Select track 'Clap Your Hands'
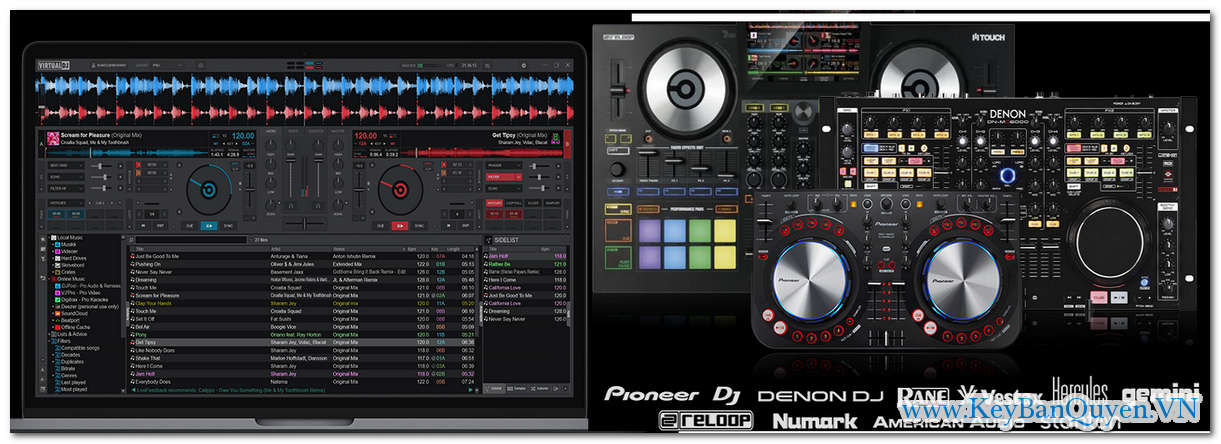 pyautogui.click(x=303, y=303)
